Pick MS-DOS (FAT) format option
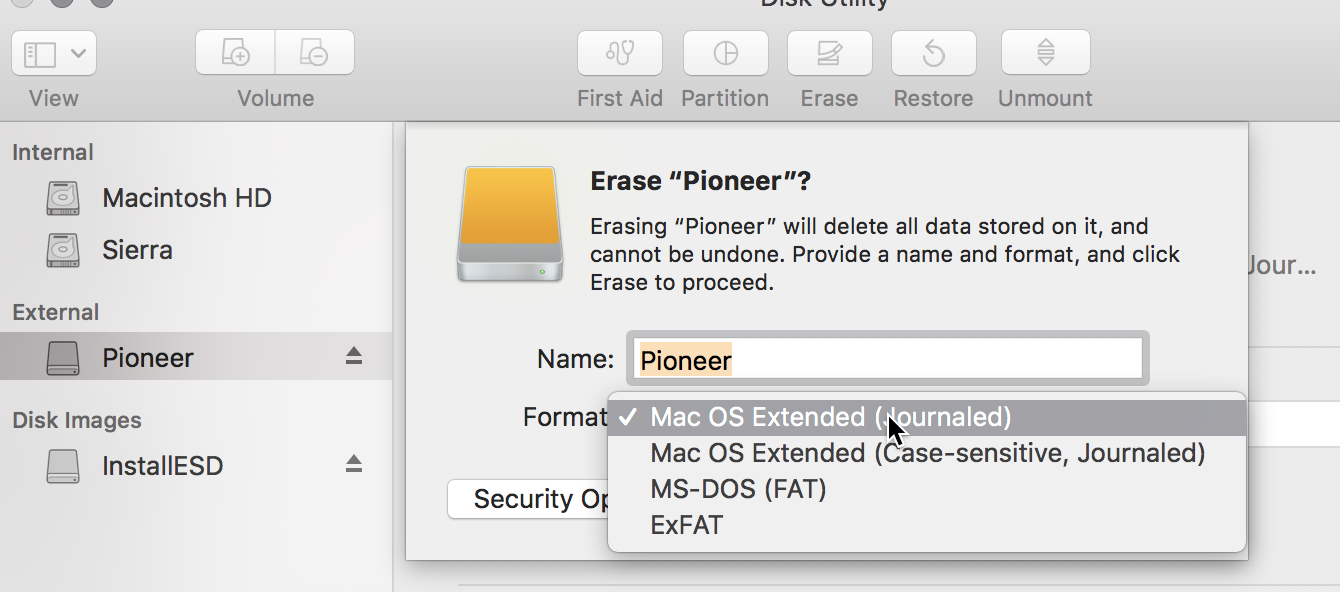Screen dimensions: 1340x592 pyautogui.click(x=738, y=489)
